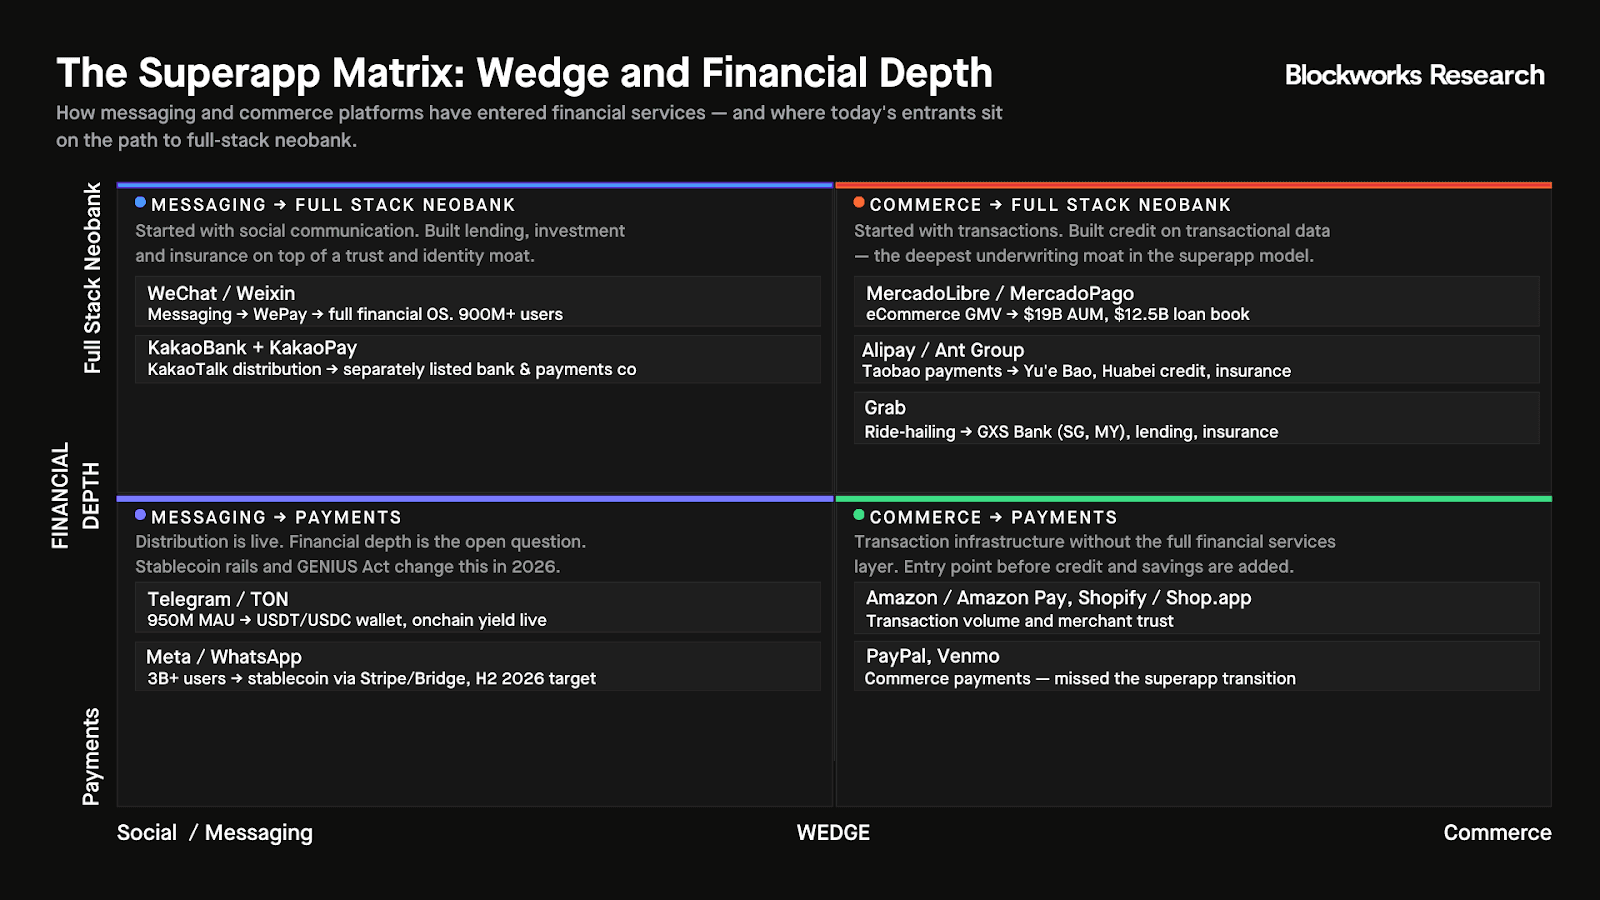Click the green bar above Commerce Payments
The width and height of the screenshot is (1600, 900).
point(1193,498)
